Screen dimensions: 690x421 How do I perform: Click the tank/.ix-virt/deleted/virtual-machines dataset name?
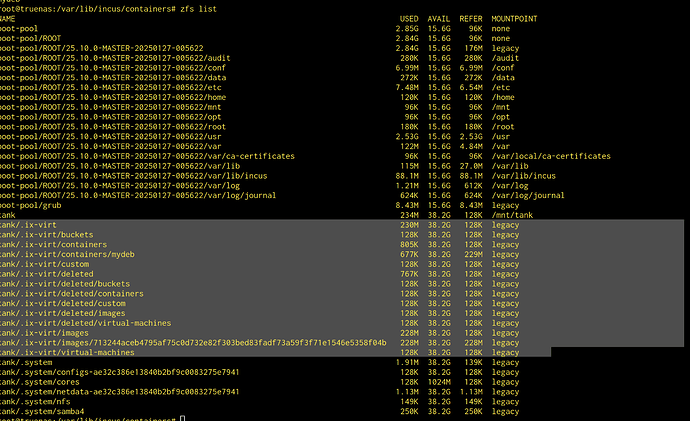click(x=85, y=323)
